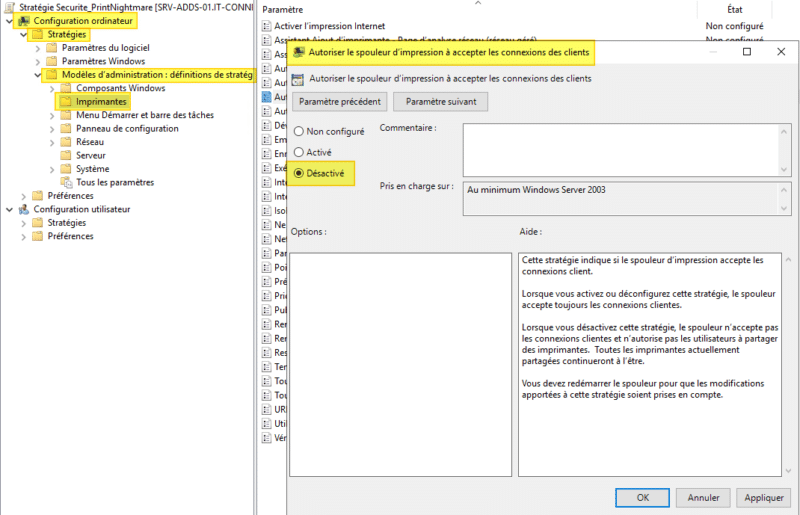Click Modèles d'administration folder icon

click(x=52, y=75)
